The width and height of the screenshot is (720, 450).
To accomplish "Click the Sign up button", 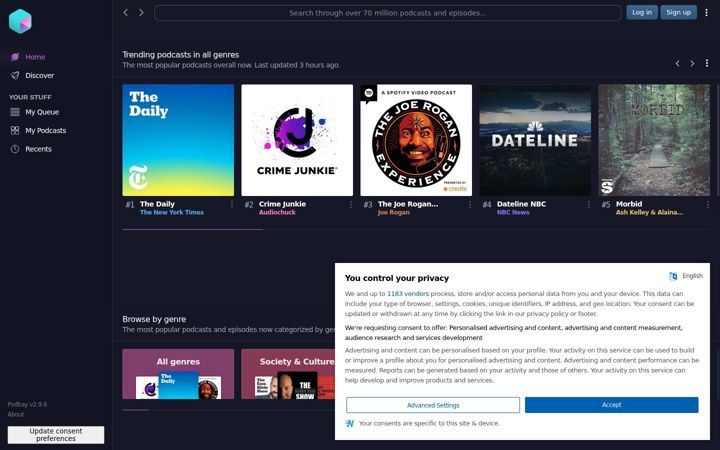I will [678, 12].
